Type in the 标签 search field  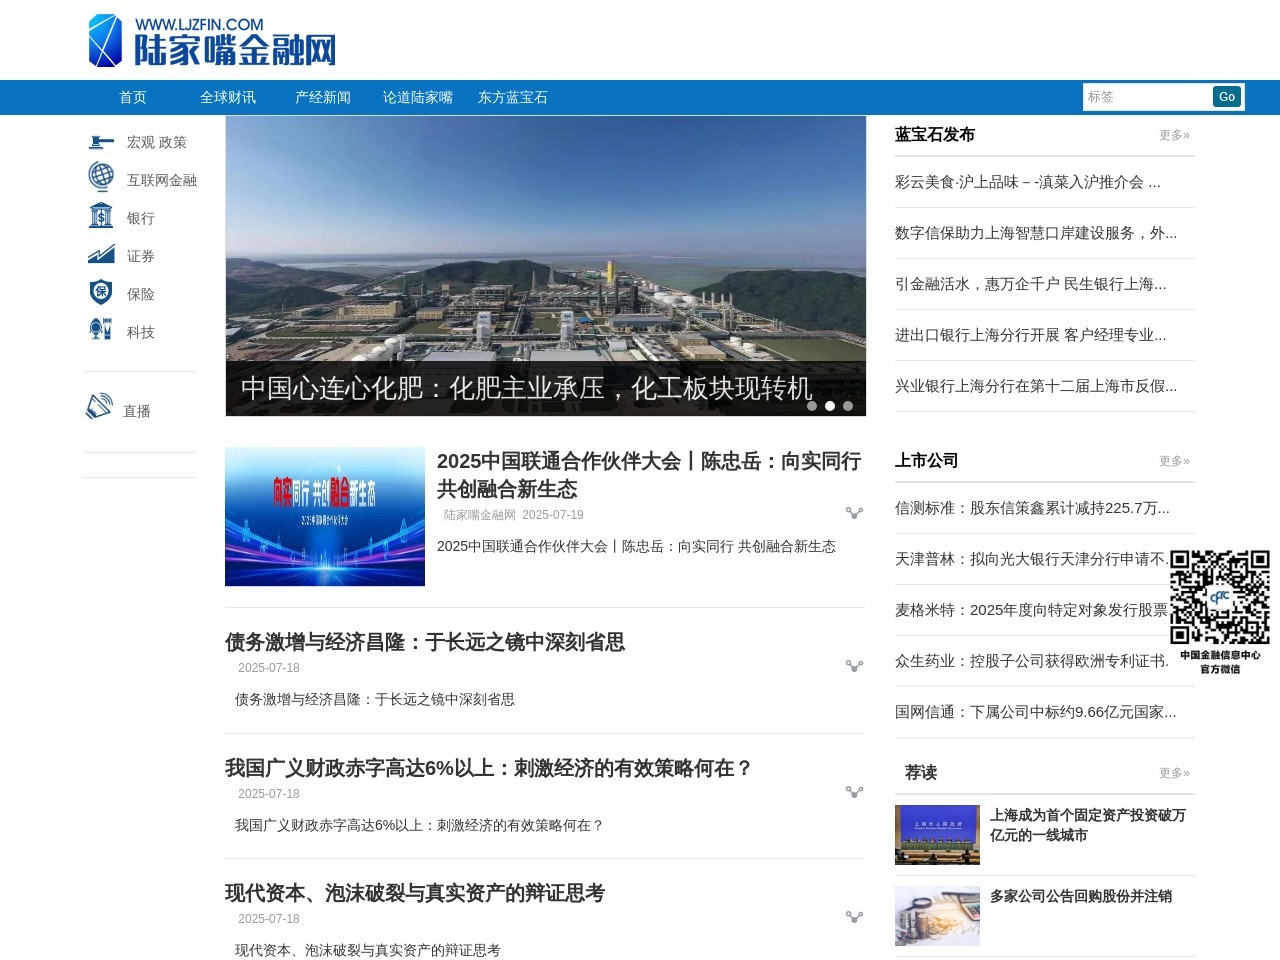click(1145, 96)
